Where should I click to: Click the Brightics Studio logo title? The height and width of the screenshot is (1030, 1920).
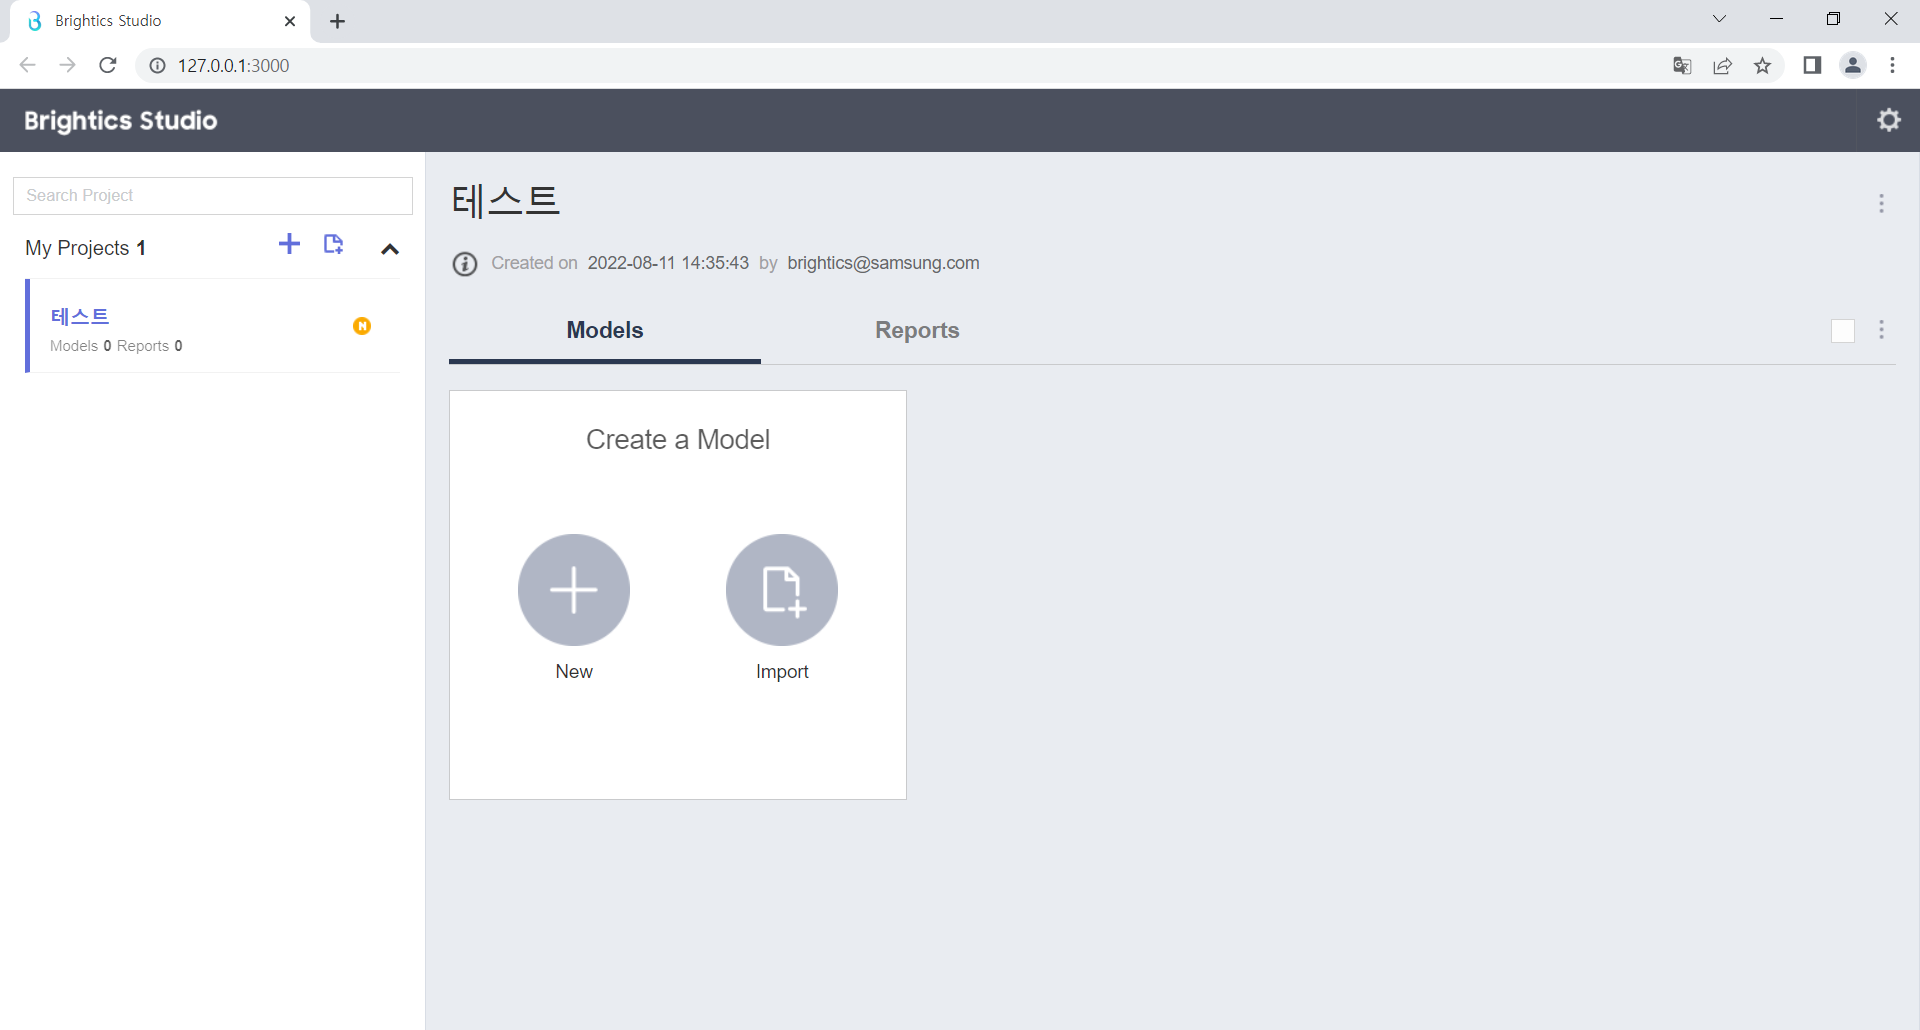pos(121,121)
